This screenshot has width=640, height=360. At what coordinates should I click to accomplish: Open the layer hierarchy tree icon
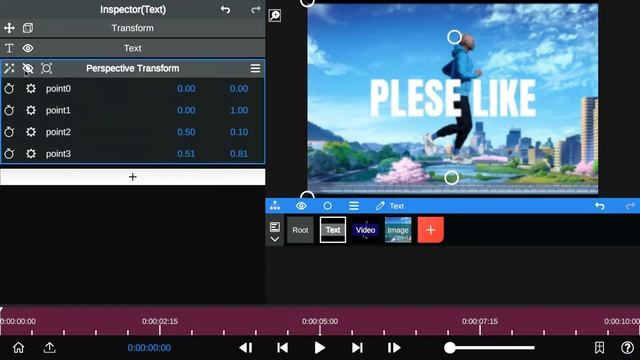(x=275, y=206)
